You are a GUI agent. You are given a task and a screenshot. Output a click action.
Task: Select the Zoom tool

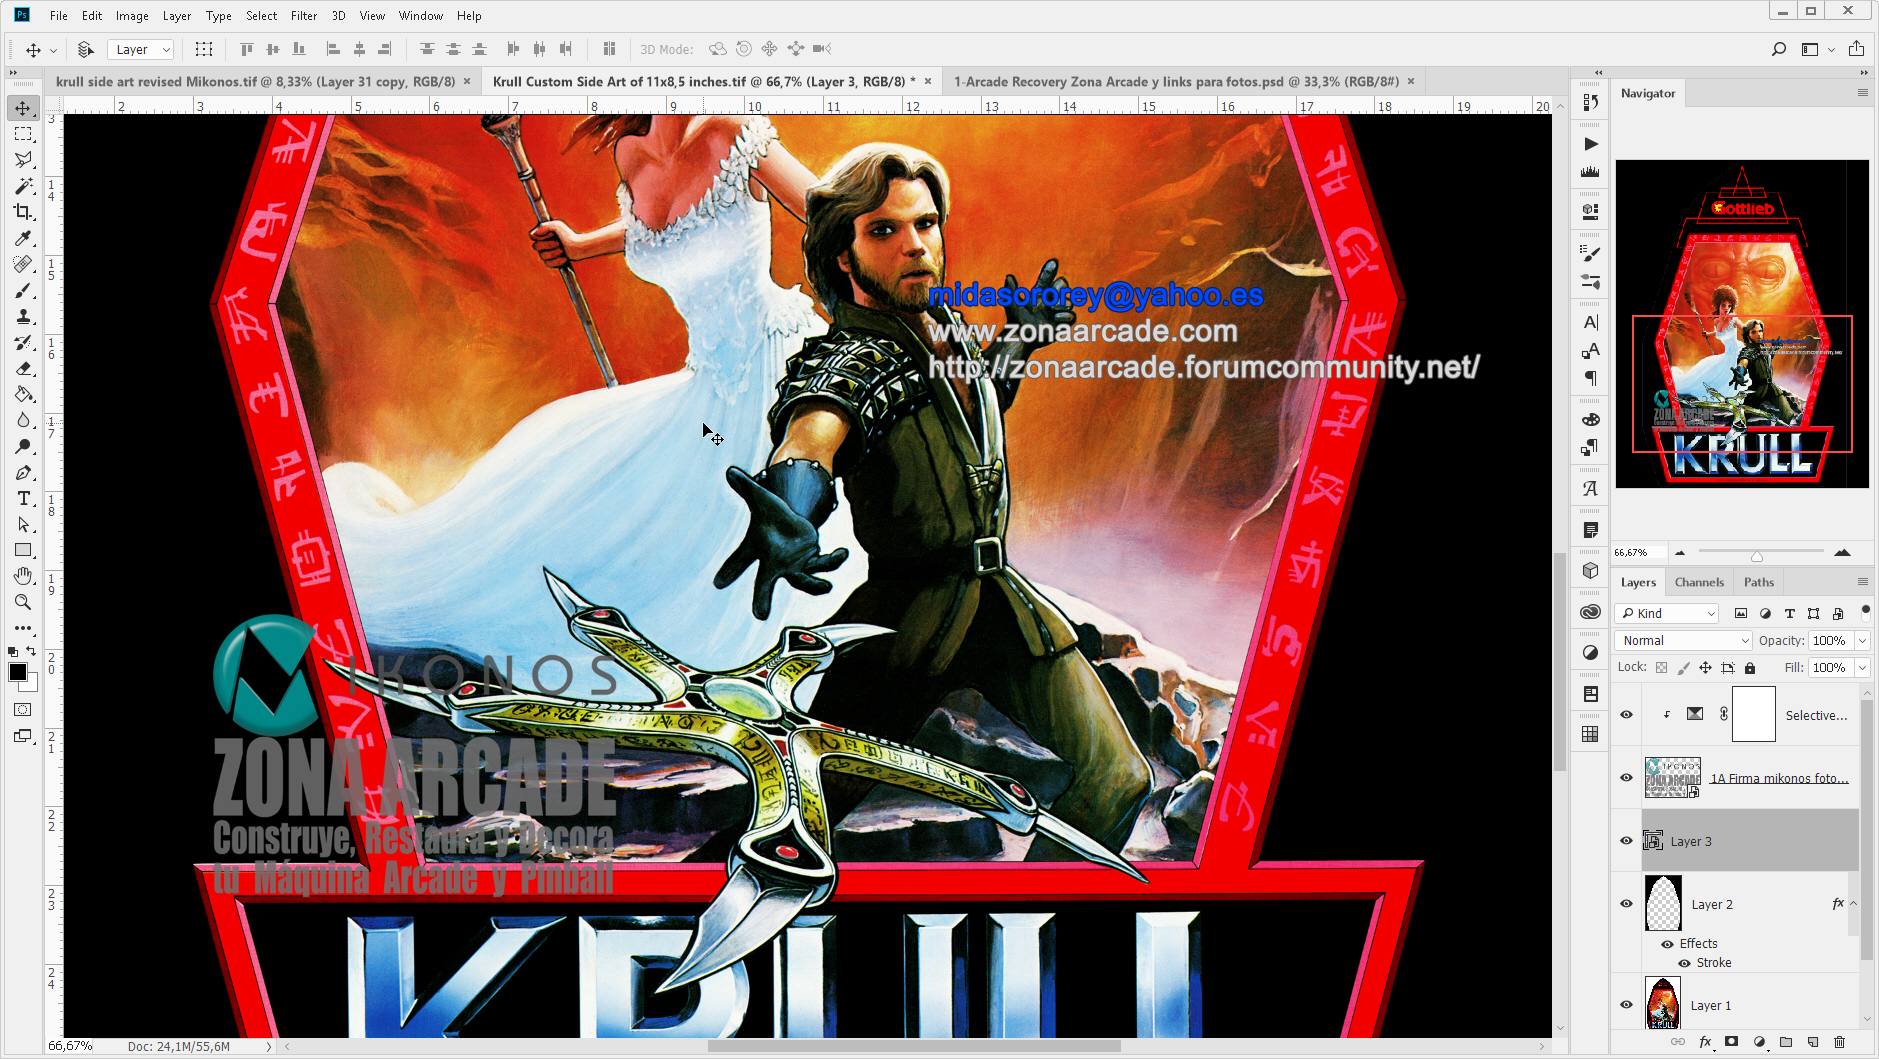(24, 602)
